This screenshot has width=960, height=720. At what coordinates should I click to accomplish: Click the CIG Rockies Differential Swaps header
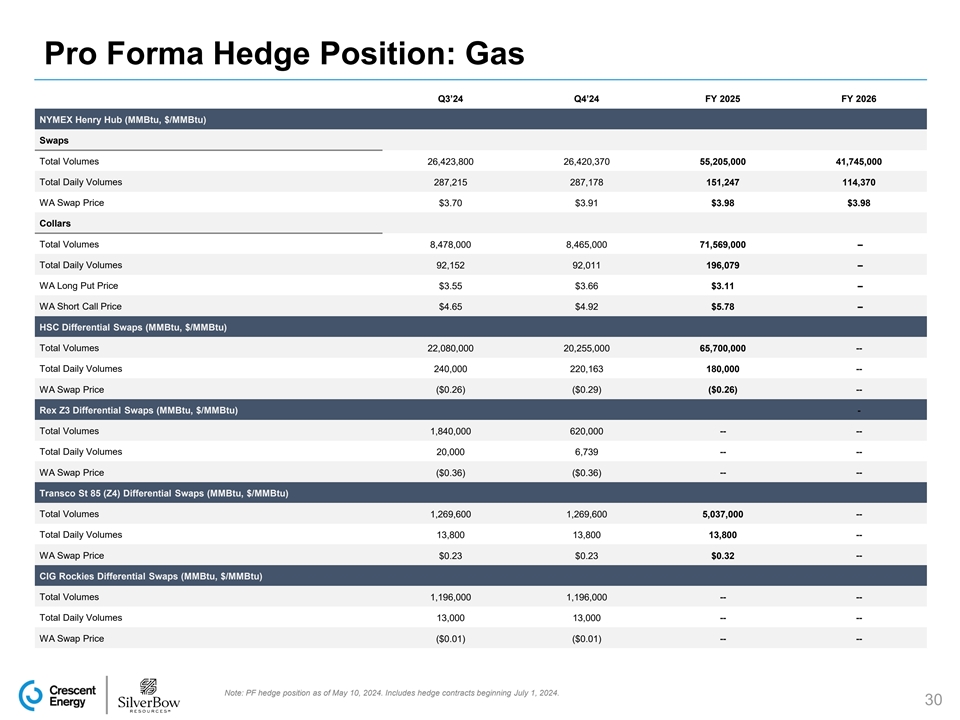151,576
